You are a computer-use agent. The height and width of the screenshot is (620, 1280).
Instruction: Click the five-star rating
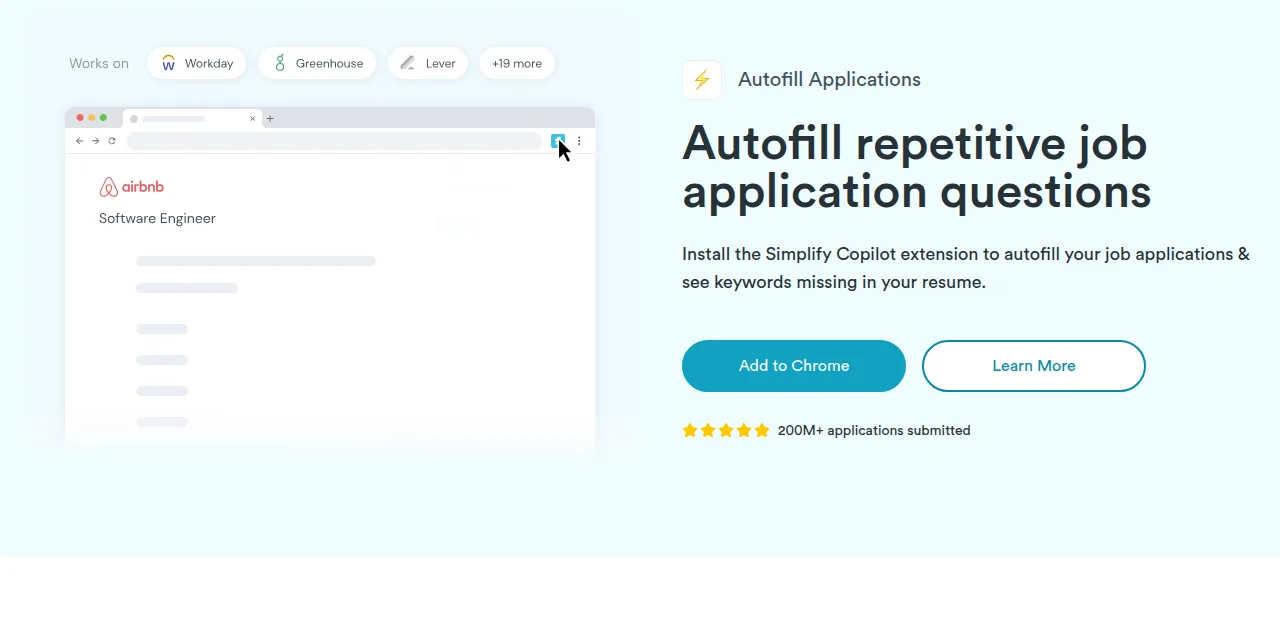click(x=726, y=431)
